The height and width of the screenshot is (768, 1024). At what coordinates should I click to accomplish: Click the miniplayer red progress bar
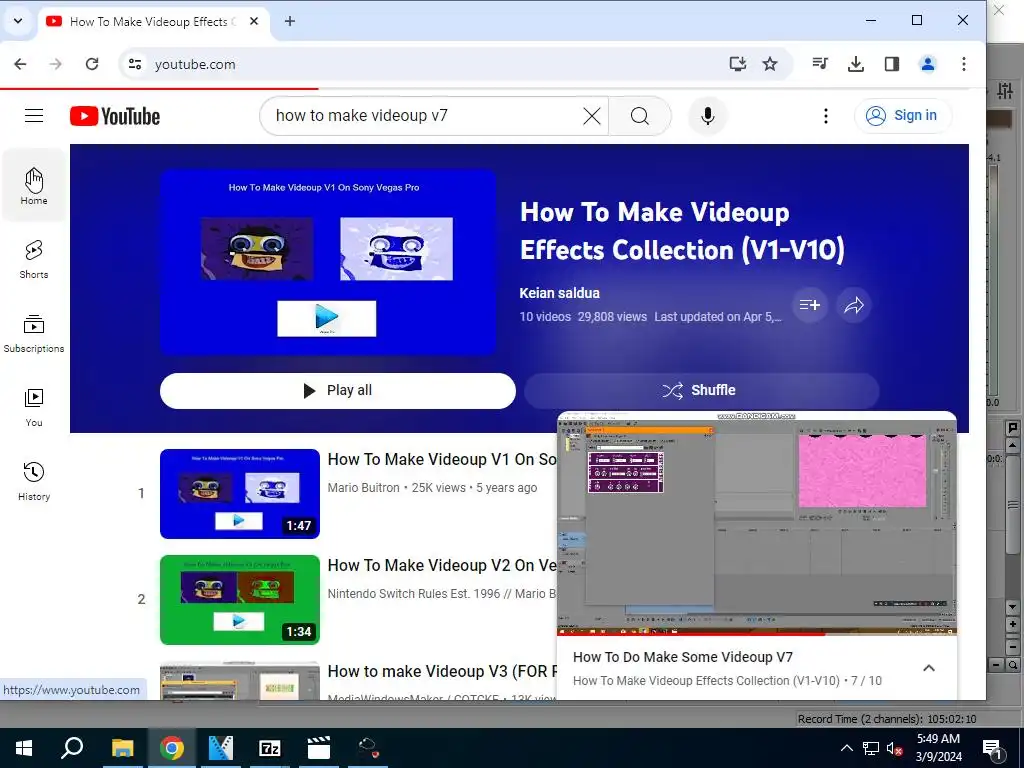pyautogui.click(x=756, y=633)
